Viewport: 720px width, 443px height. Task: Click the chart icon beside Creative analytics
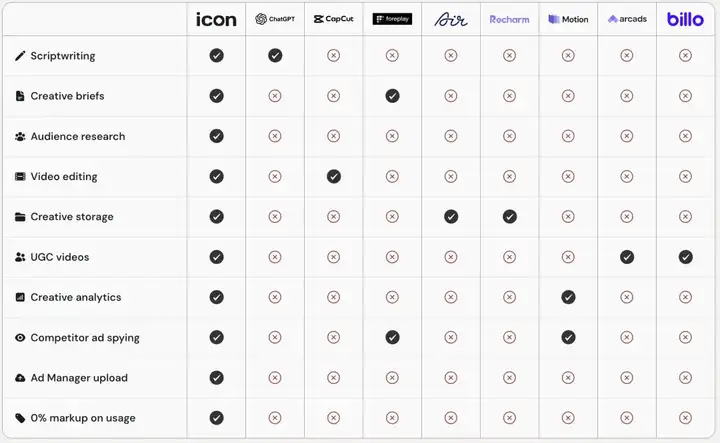click(20, 297)
